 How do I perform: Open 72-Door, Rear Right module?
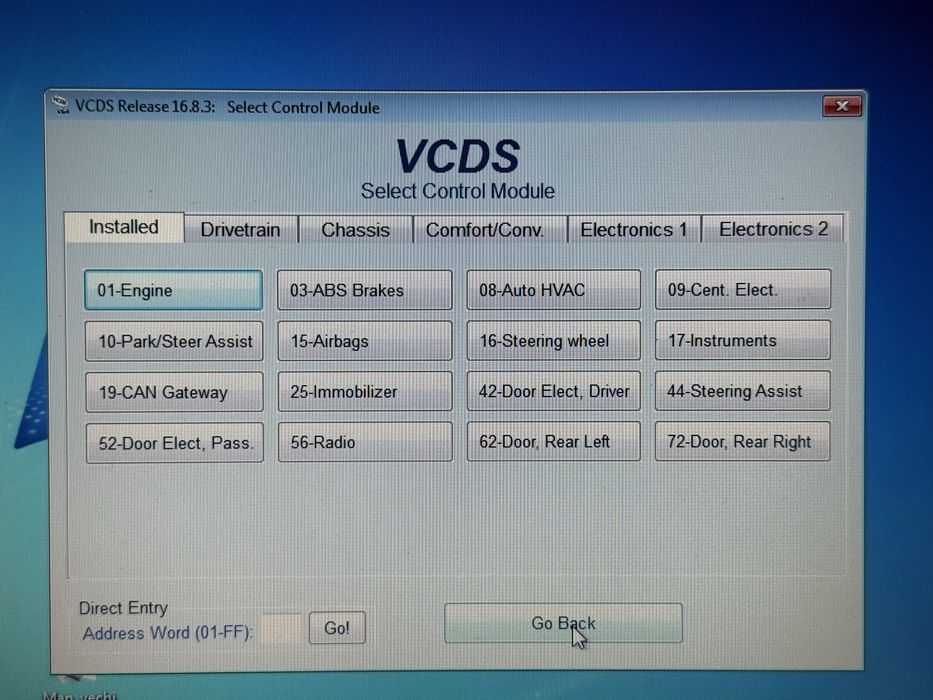[743, 441]
